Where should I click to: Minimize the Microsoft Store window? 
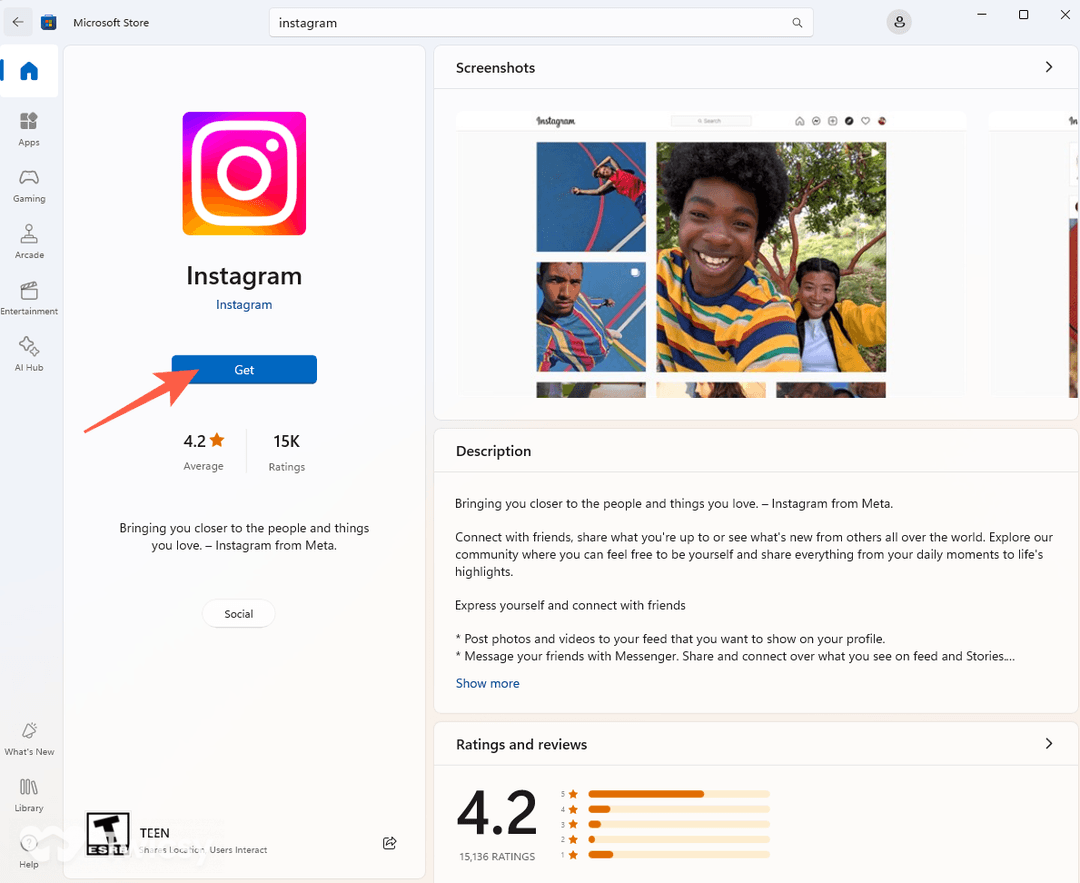982,14
